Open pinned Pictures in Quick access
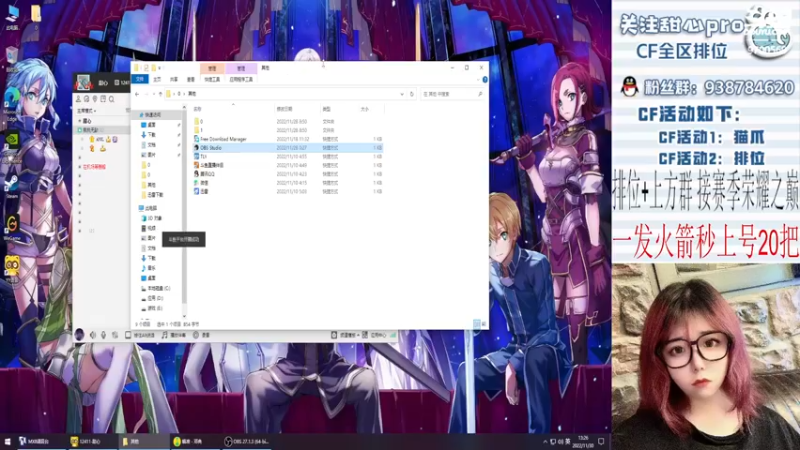The height and width of the screenshot is (450, 800). [148, 155]
